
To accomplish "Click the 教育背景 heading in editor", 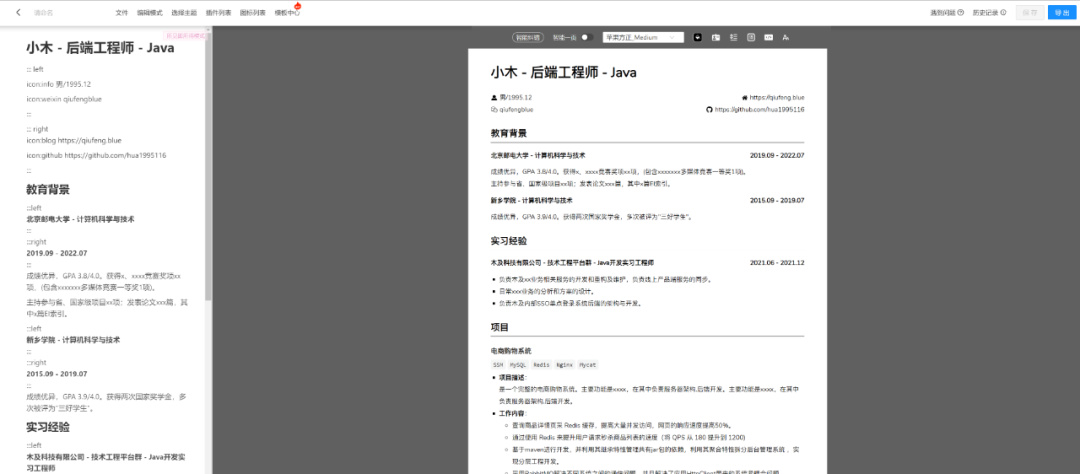I will point(48,189).
